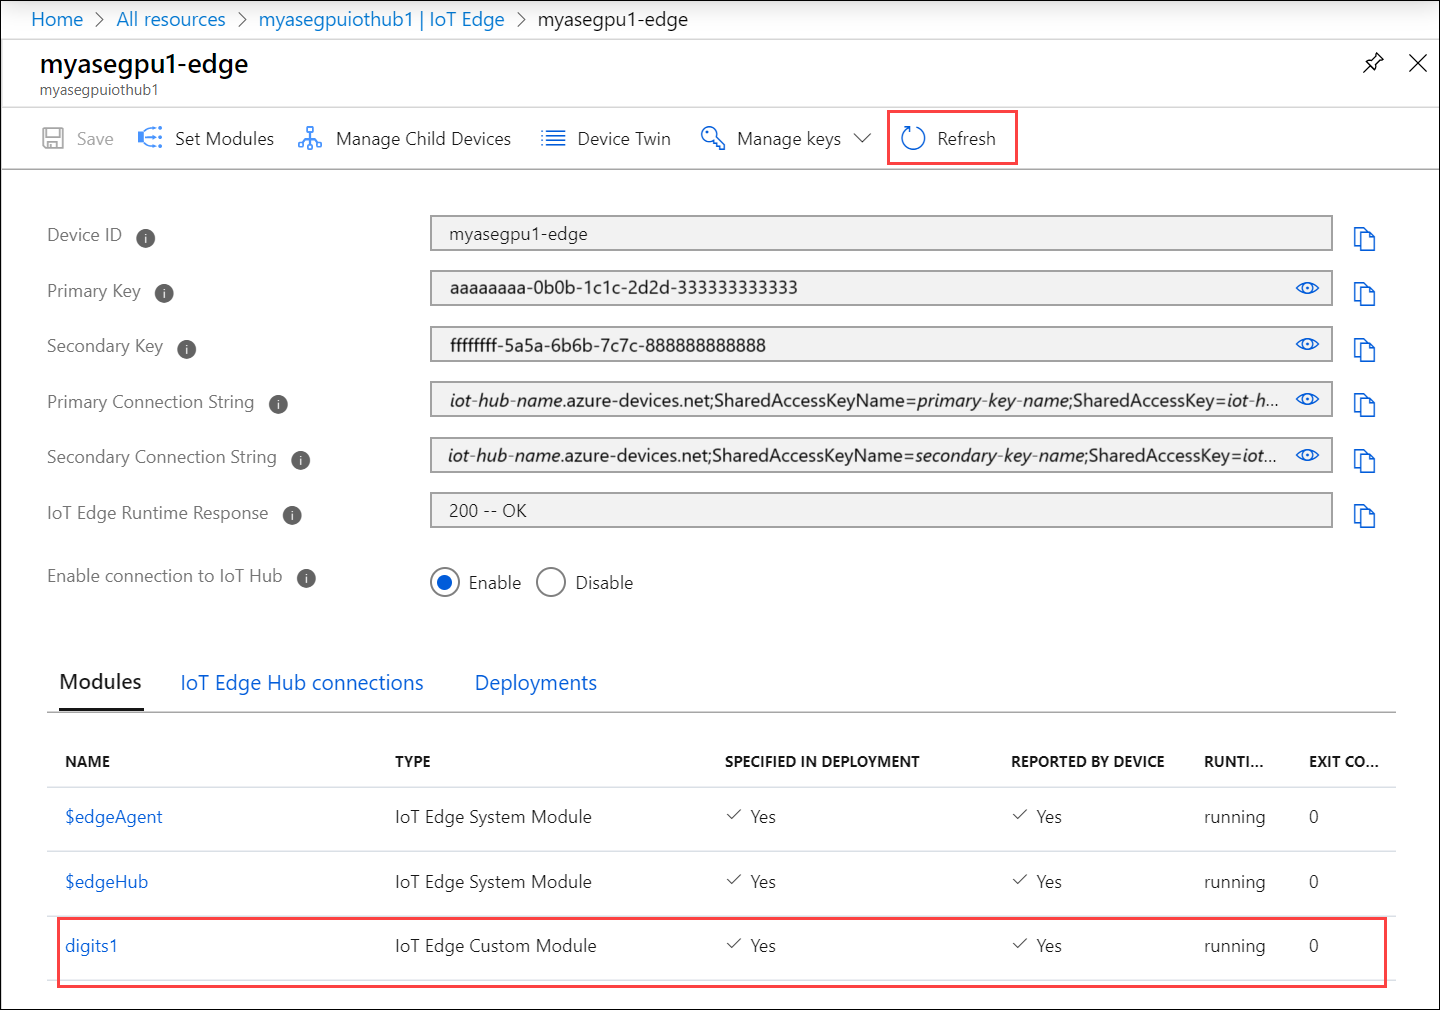Show the Primary Connection String value
1440x1010 pixels.
1307,399
